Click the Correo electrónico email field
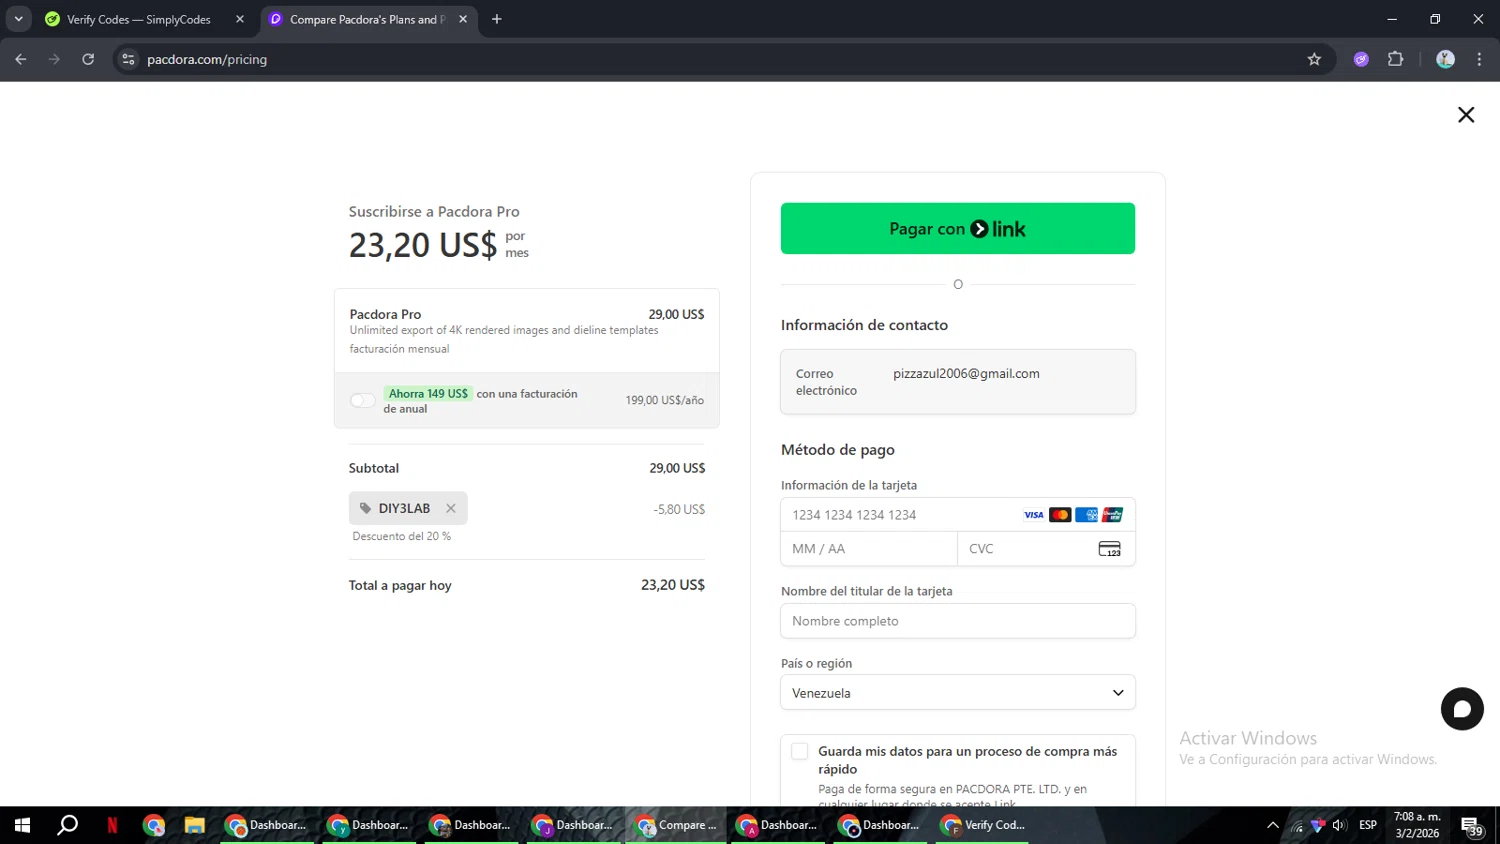 click(x=958, y=382)
